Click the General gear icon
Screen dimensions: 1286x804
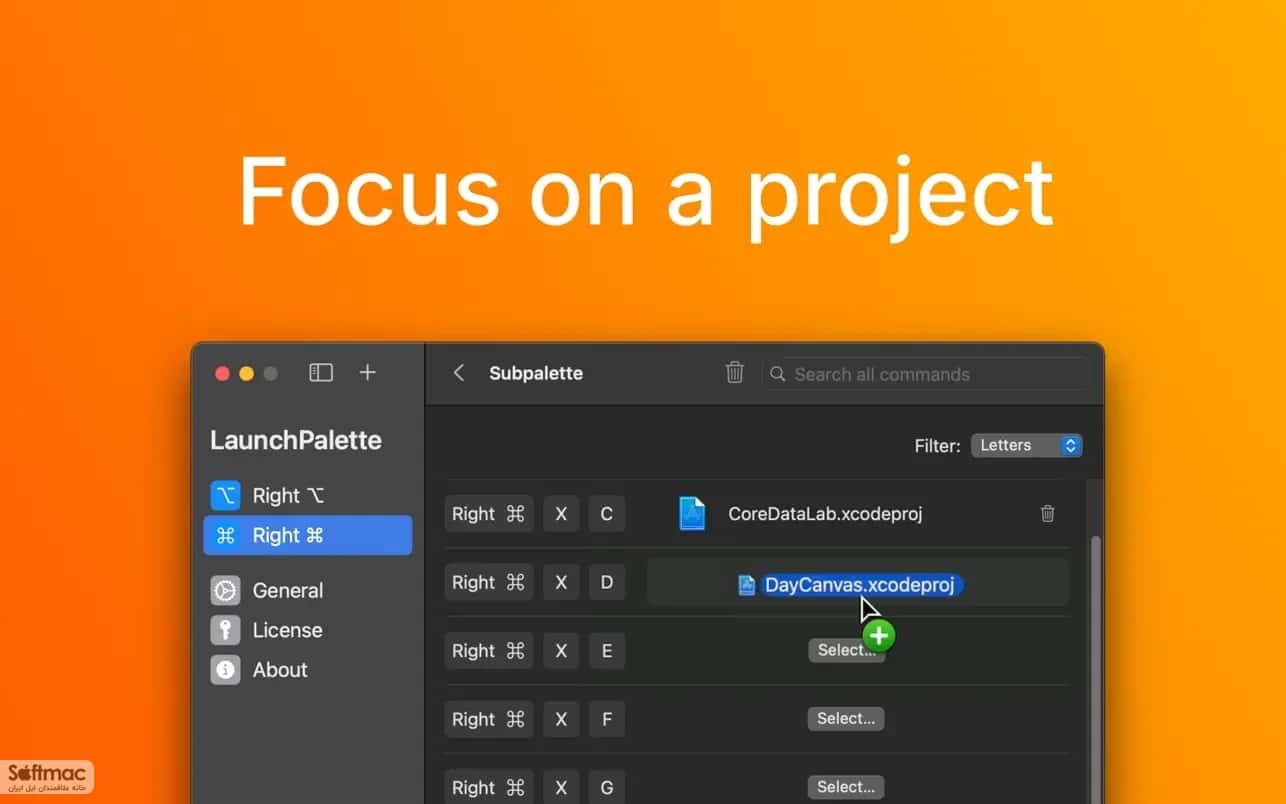tap(225, 590)
